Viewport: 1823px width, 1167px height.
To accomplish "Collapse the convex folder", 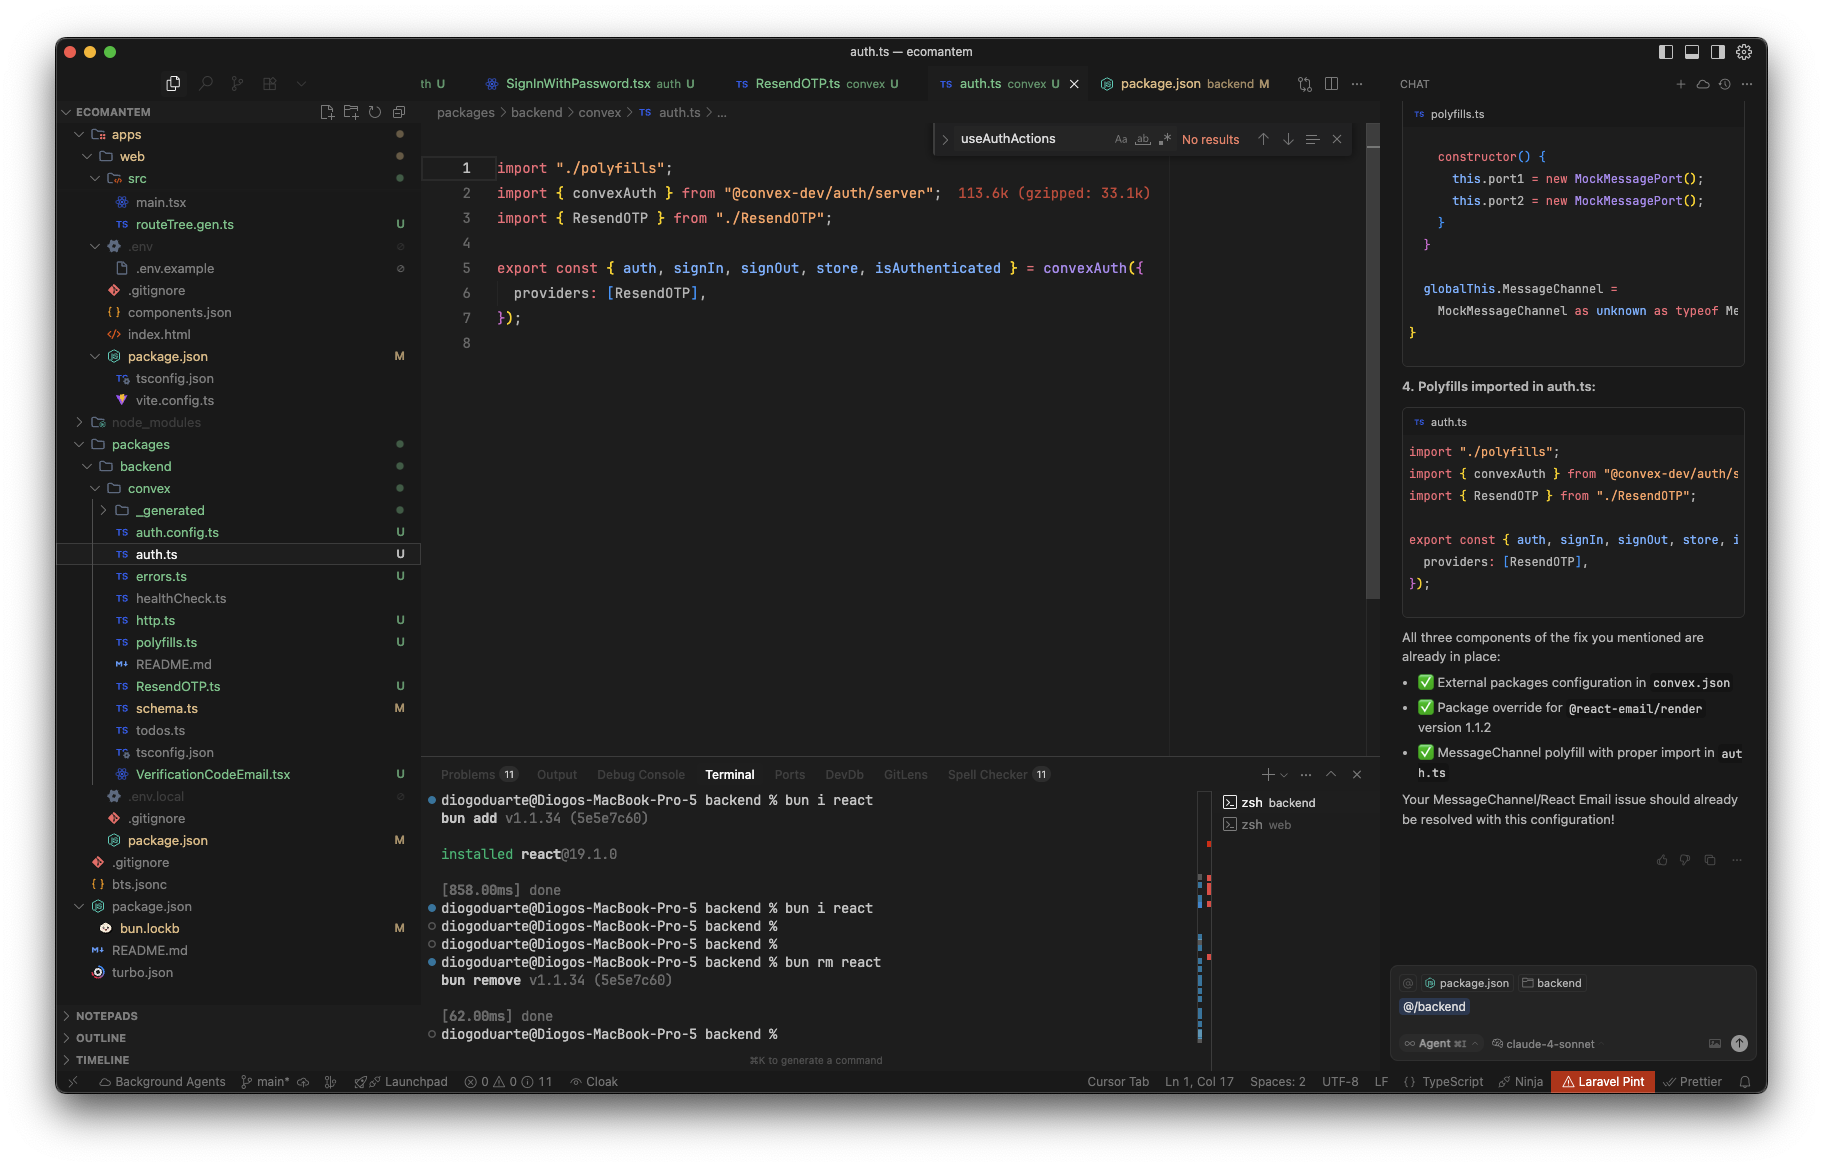I will tap(95, 488).
